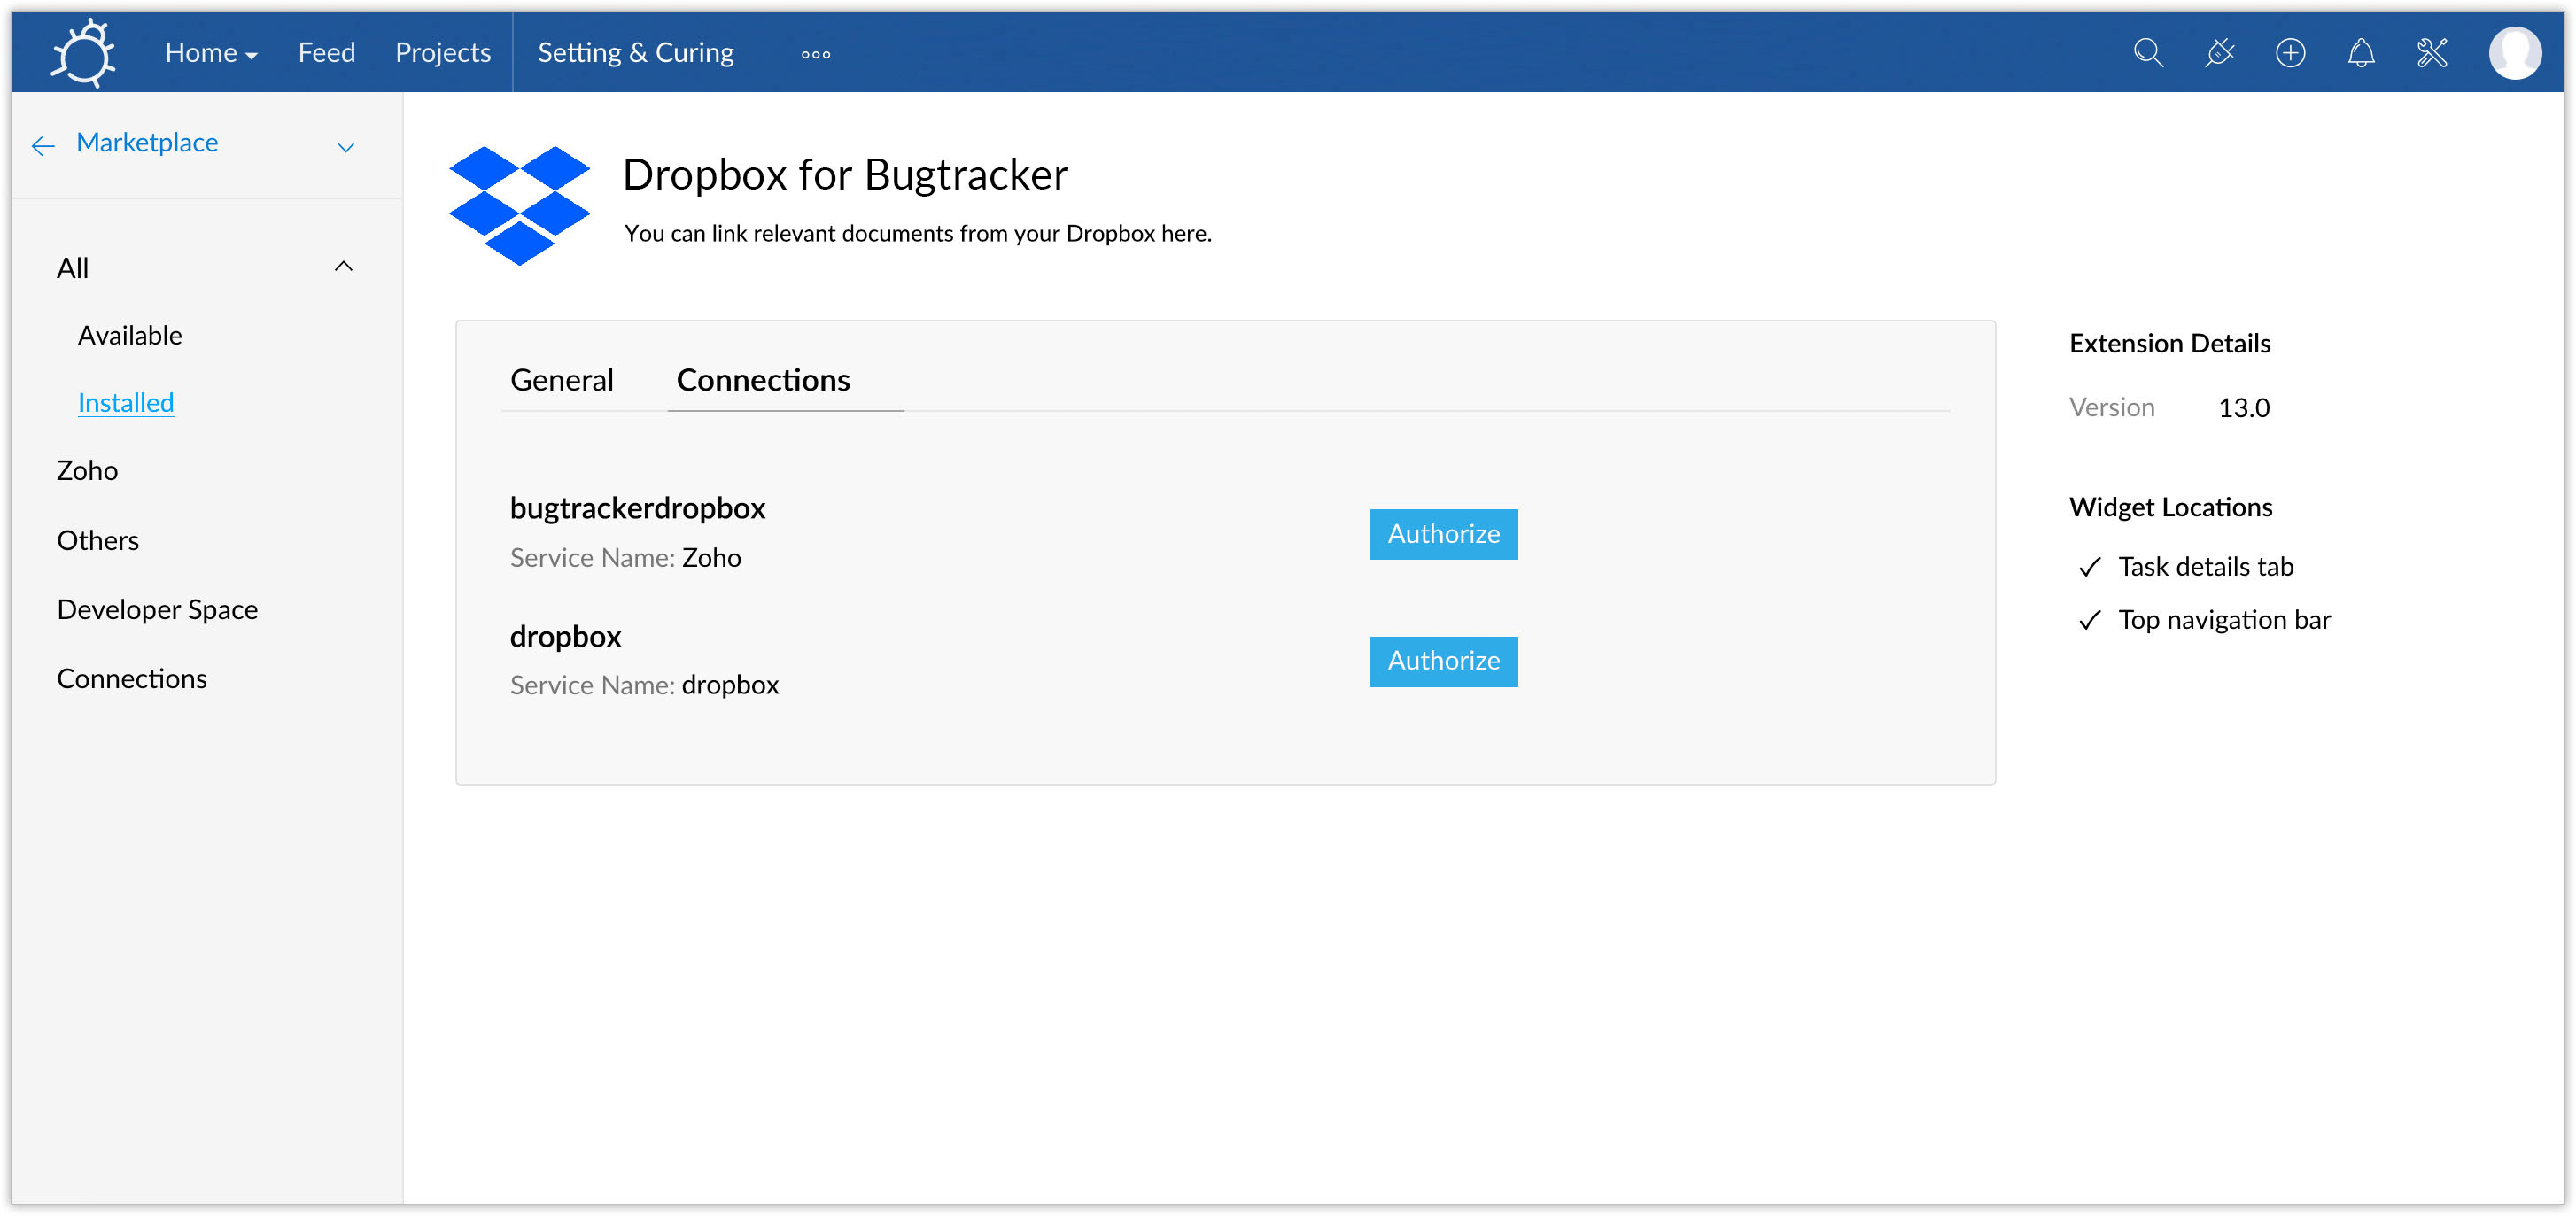The image size is (2576, 1216).
Task: Click the plug integrations icon
Action: coord(2219,53)
